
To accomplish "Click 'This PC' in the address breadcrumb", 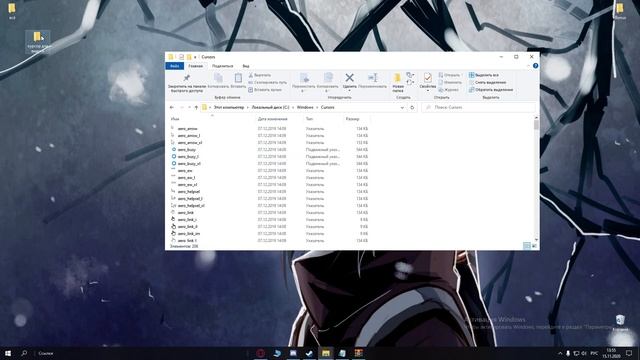I will point(229,107).
